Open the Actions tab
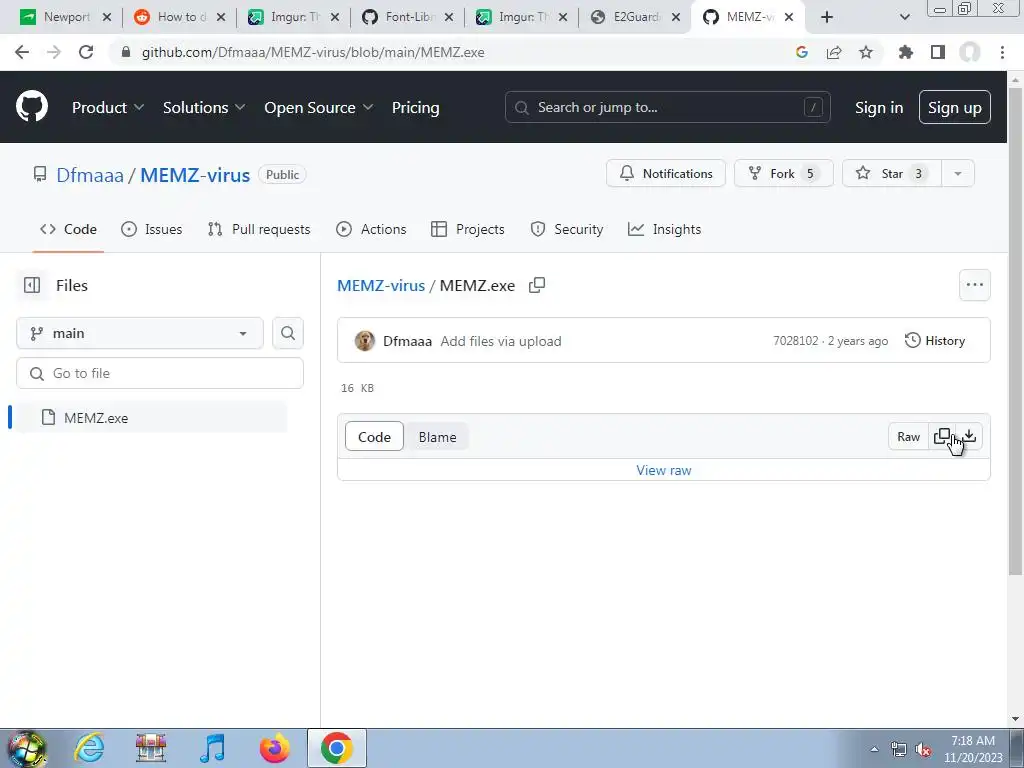This screenshot has height=768, width=1024. click(371, 229)
